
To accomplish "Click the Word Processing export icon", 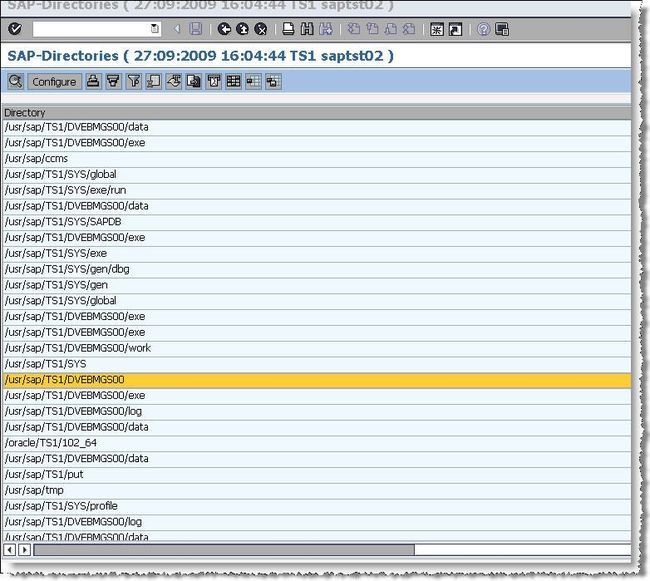I will pos(174,81).
